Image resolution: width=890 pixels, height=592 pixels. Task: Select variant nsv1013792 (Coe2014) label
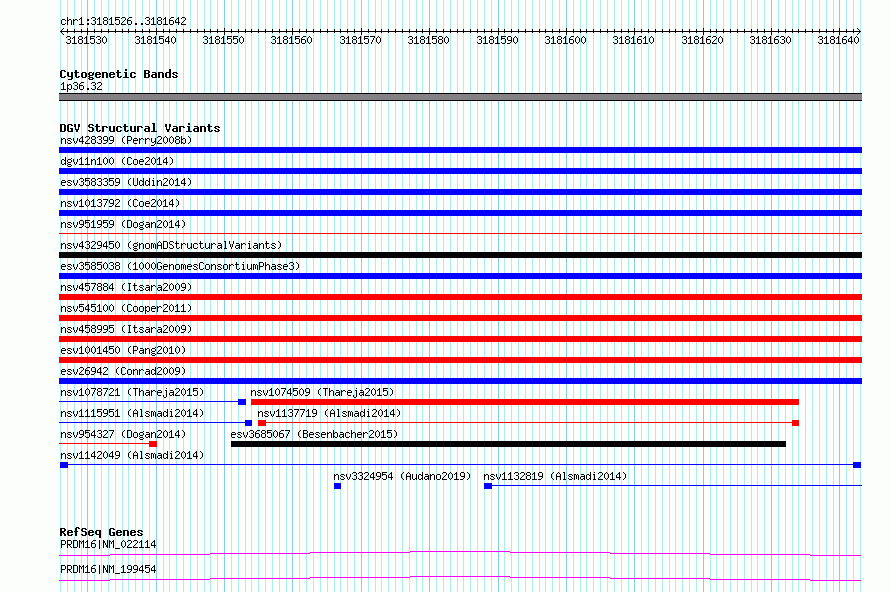pyautogui.click(x=120, y=203)
